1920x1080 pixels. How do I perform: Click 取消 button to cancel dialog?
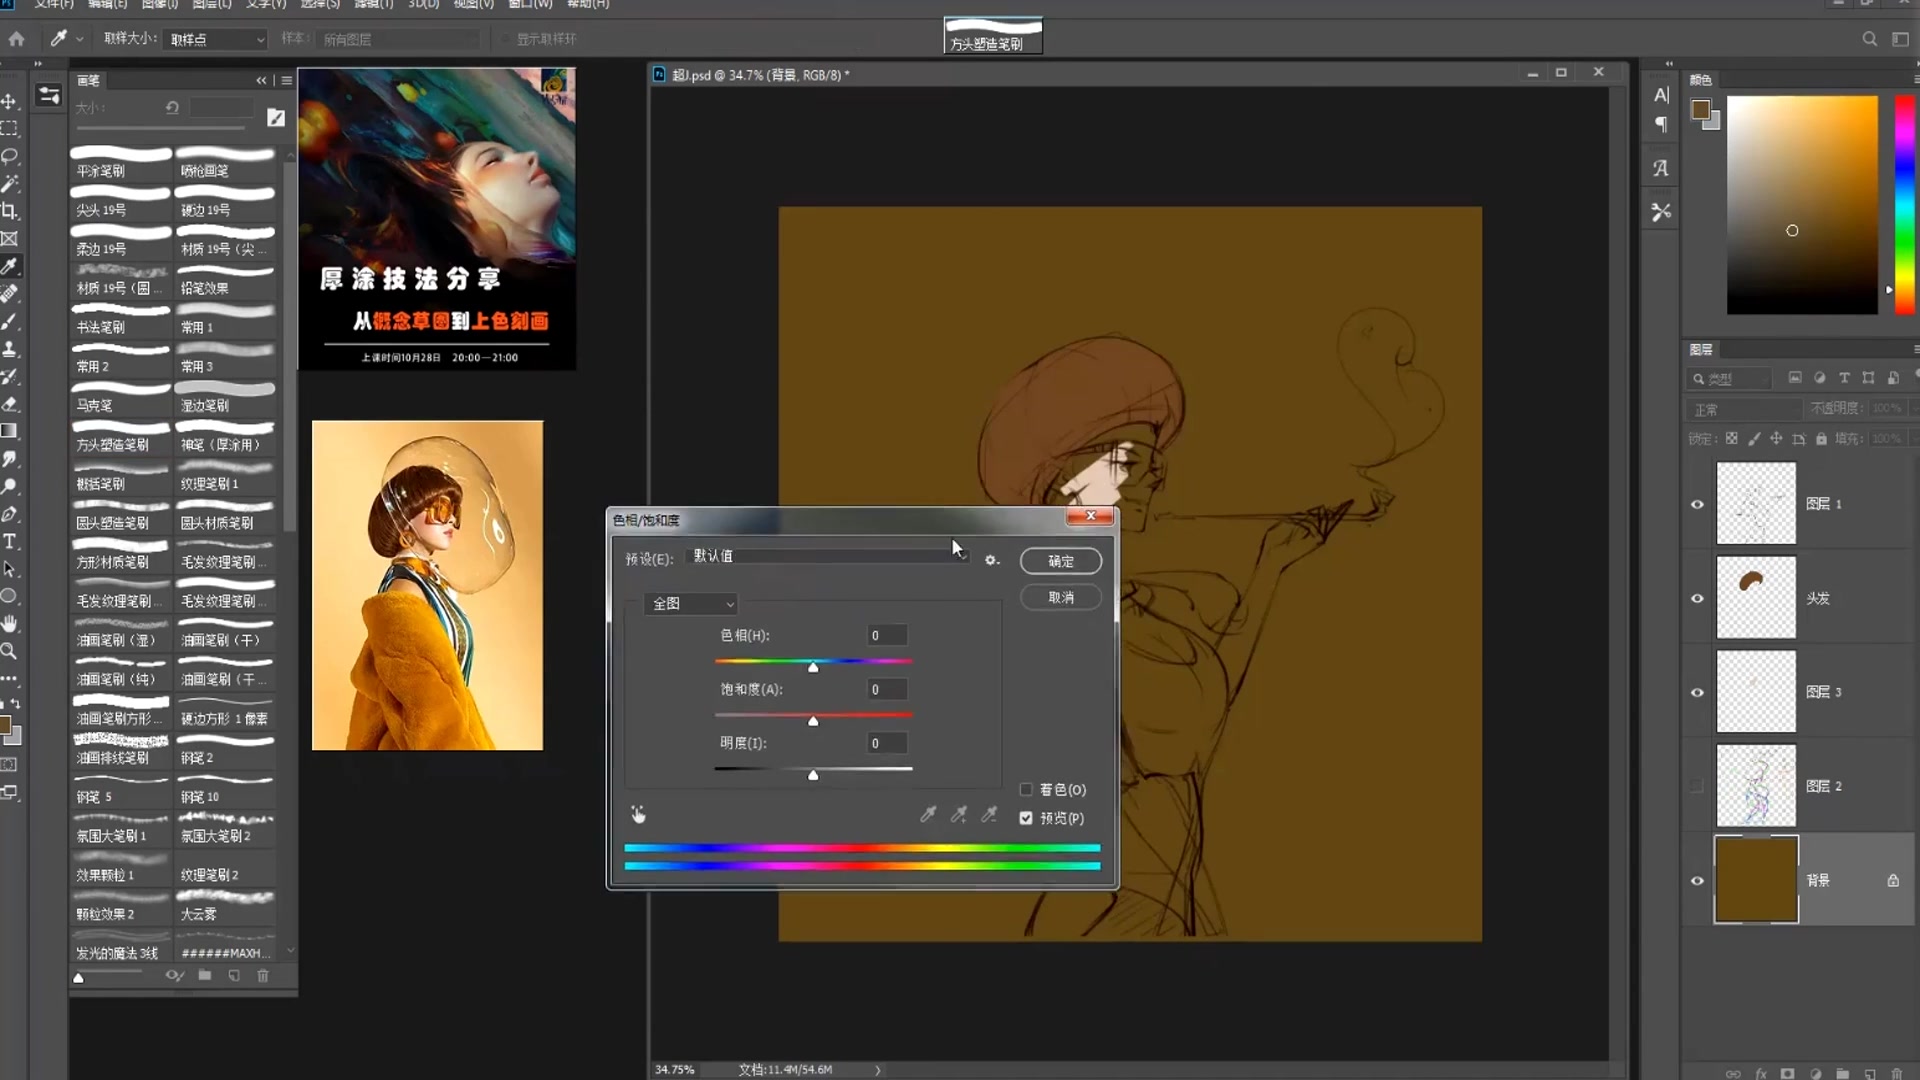click(x=1064, y=597)
